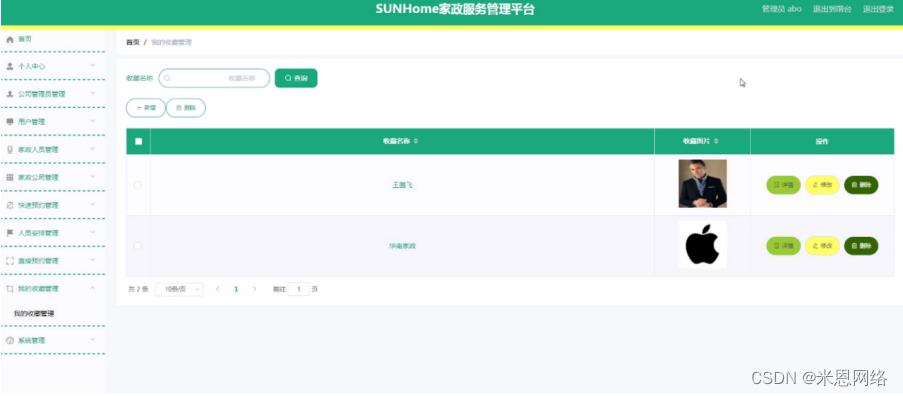Image resolution: width=903 pixels, height=396 pixels.
Task: Click the portrait photo thumbnail for 王鹏飞
Action: (x=703, y=184)
